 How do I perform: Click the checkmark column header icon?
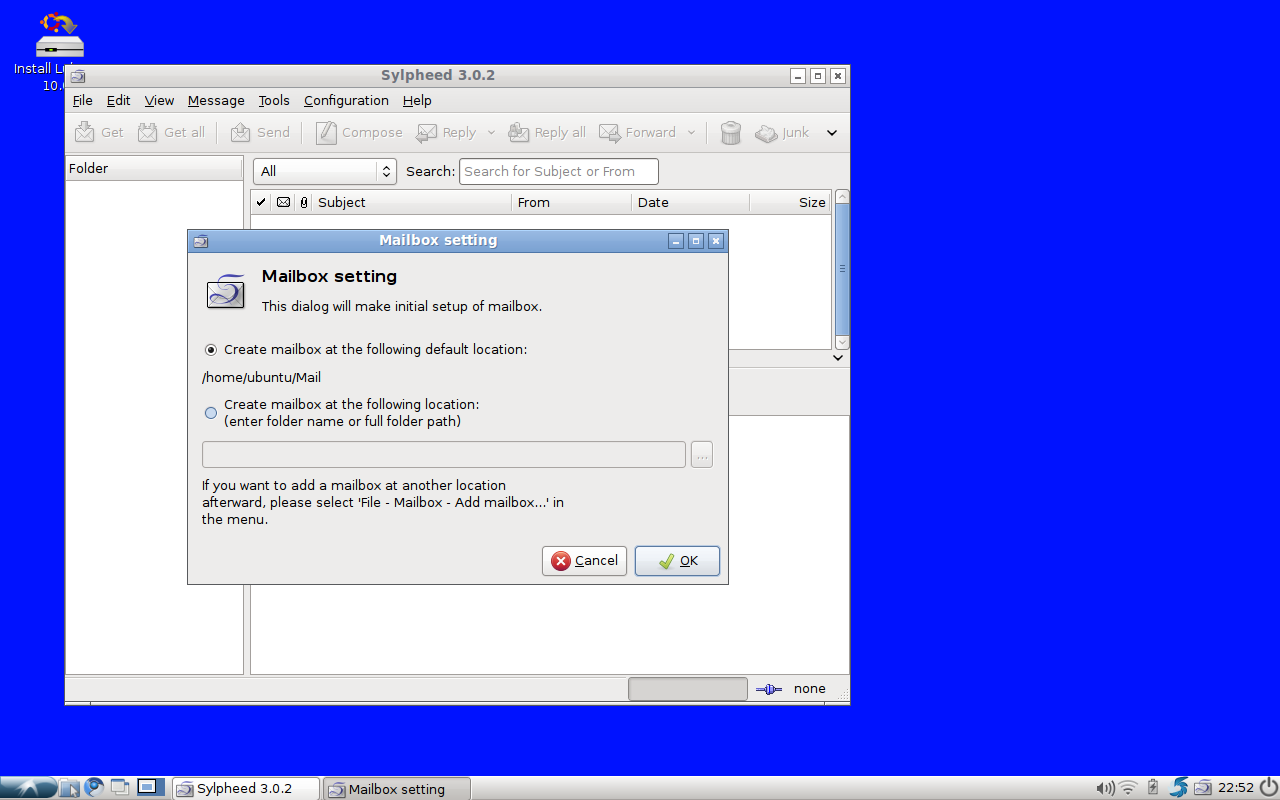coord(261,202)
